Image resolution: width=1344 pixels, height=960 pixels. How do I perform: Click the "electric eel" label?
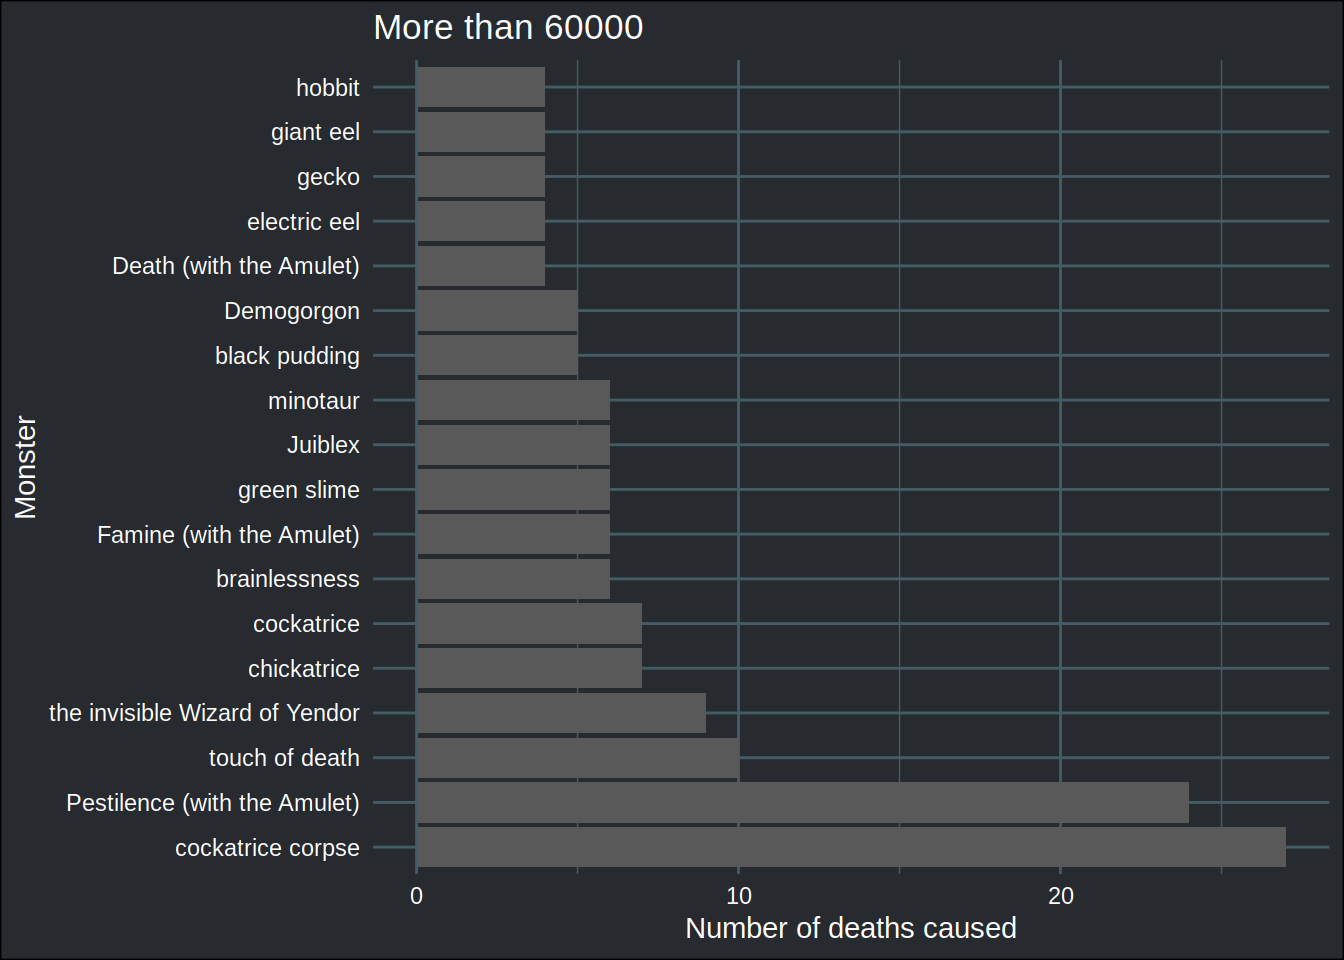point(303,222)
